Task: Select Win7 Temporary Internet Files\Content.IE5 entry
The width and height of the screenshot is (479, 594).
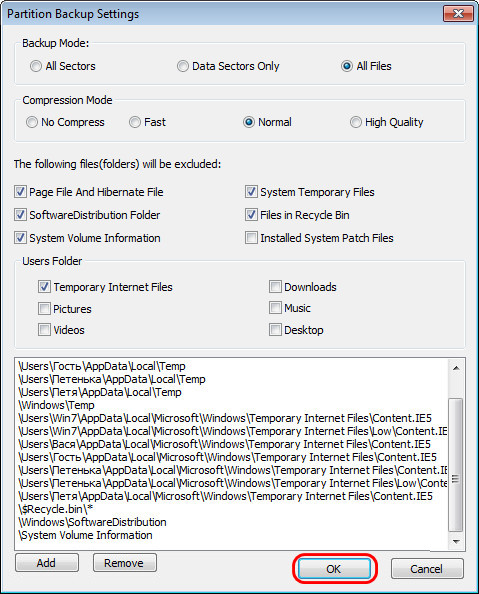Action: point(225,418)
